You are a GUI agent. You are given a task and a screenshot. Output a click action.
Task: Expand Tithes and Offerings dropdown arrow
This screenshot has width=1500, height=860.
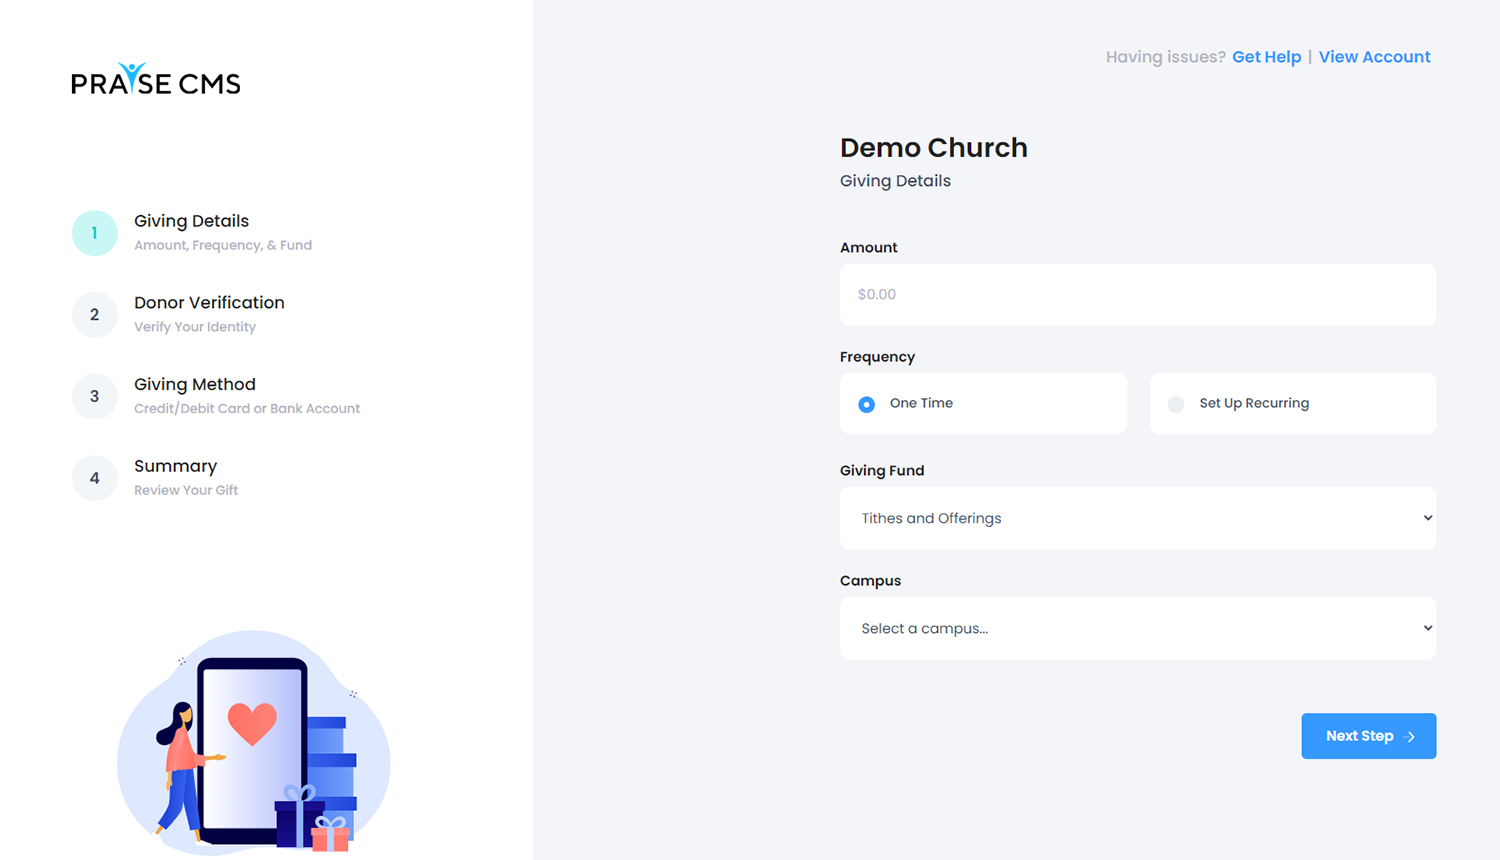click(1428, 518)
